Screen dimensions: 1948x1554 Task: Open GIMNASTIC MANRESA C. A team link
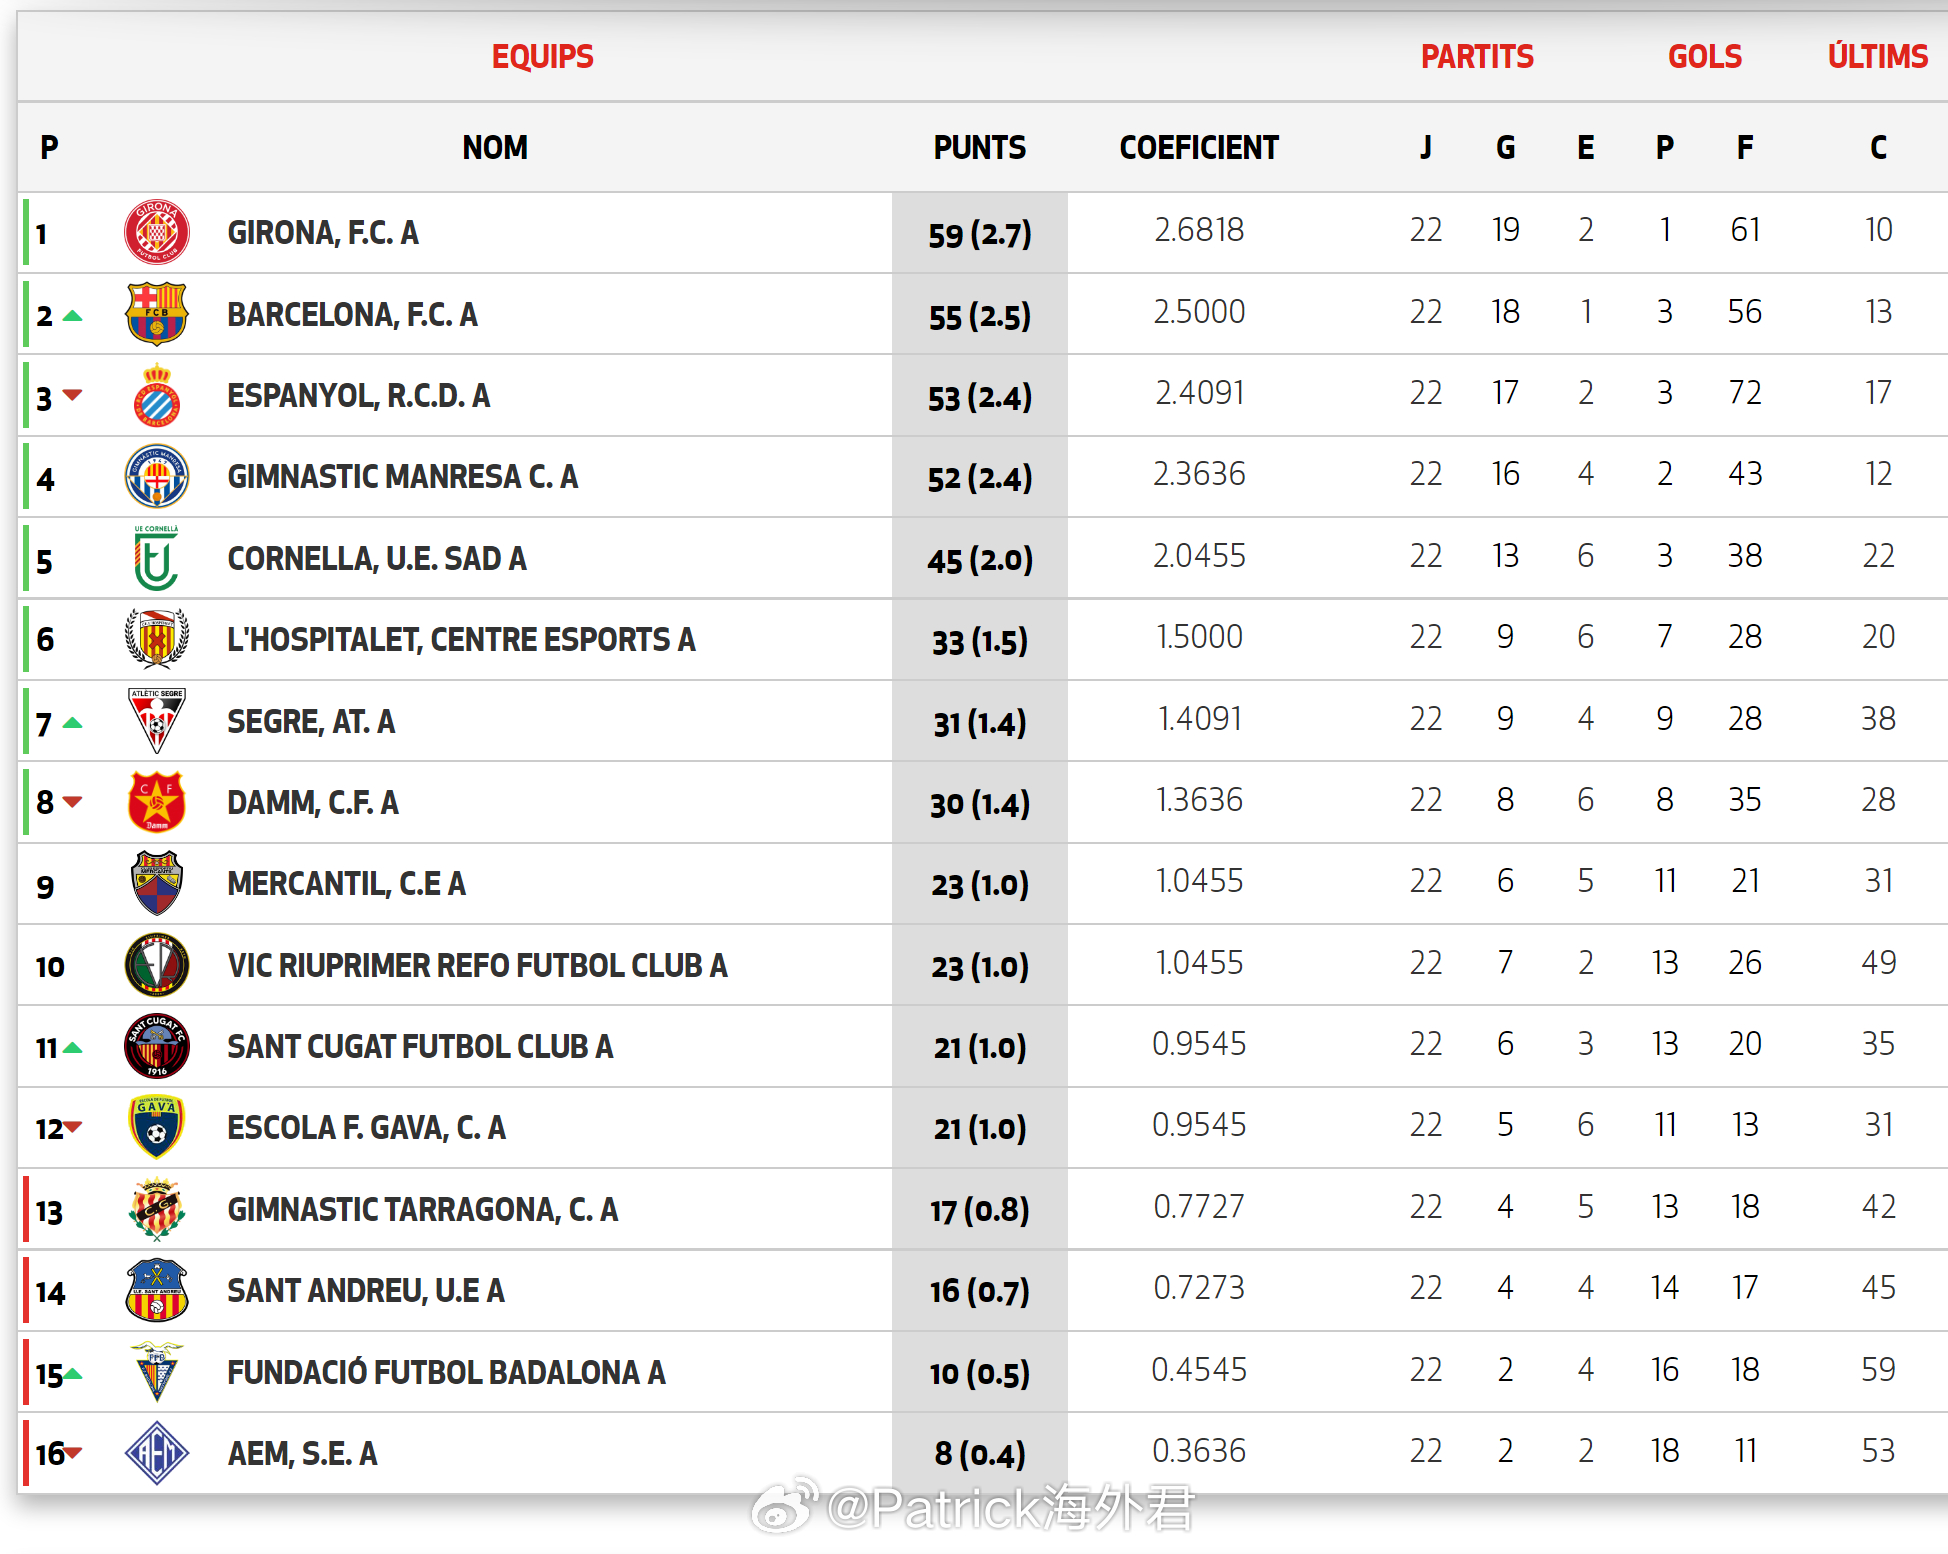pyautogui.click(x=402, y=477)
